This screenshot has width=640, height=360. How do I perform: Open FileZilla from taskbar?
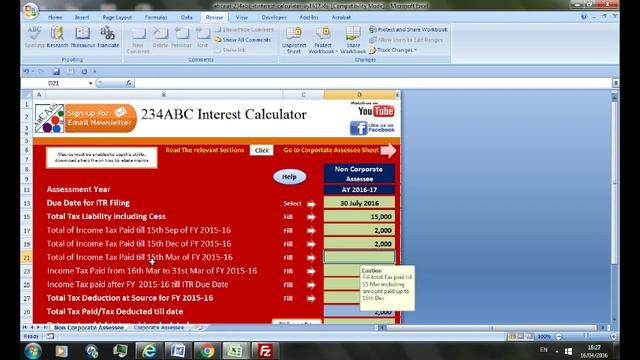pos(265,351)
